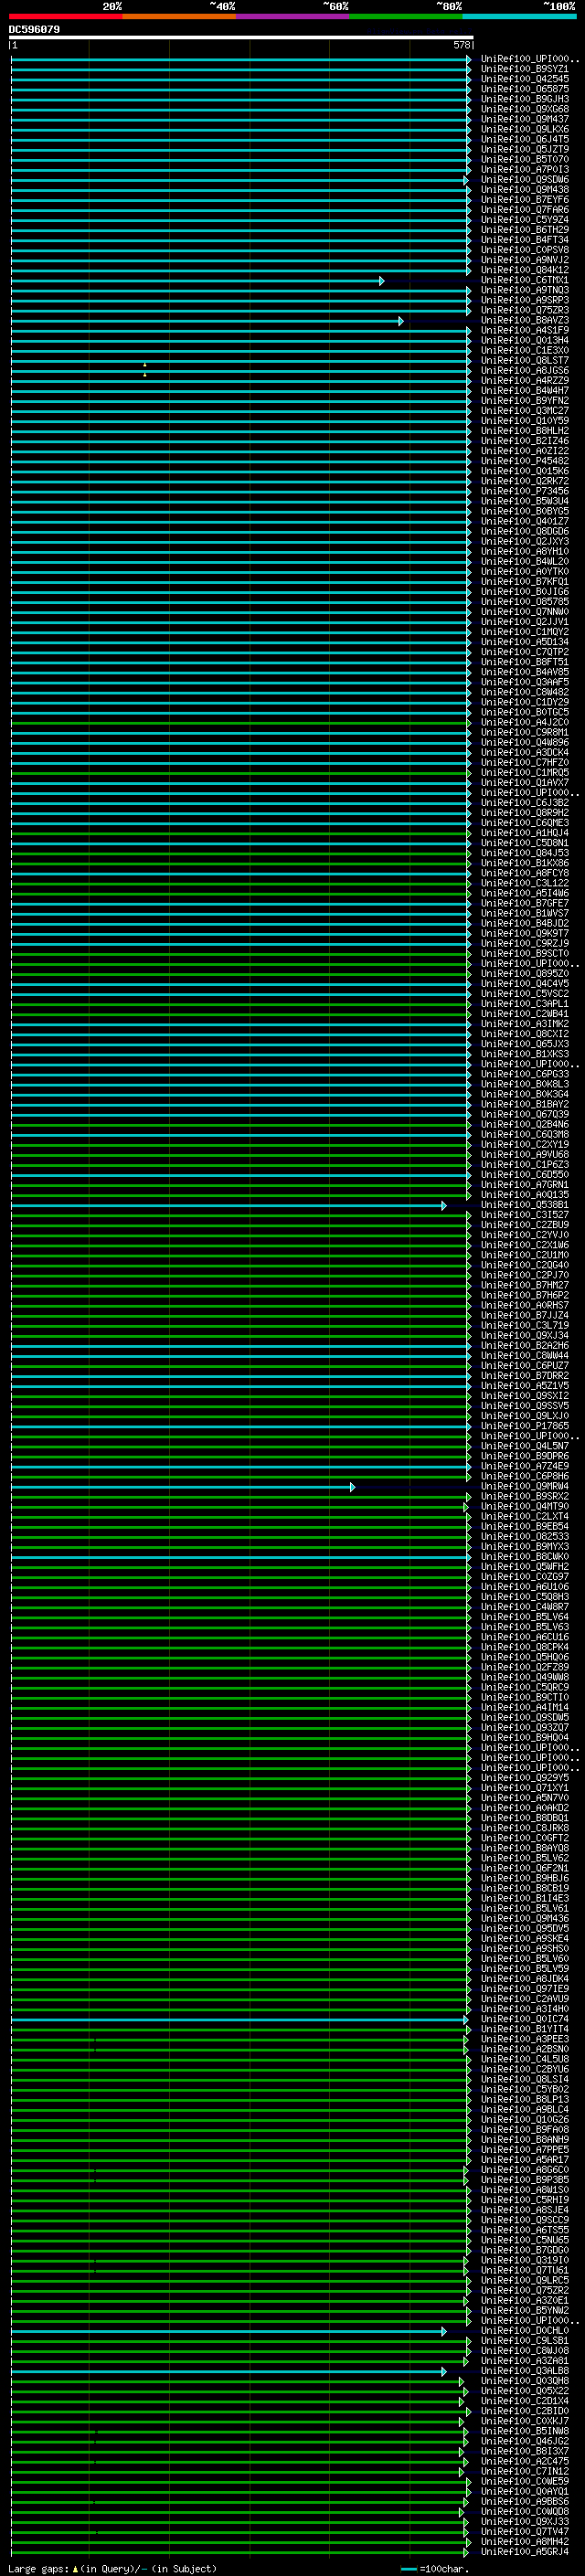Click the UniRef100_P17865 hit label

coord(524,1425)
